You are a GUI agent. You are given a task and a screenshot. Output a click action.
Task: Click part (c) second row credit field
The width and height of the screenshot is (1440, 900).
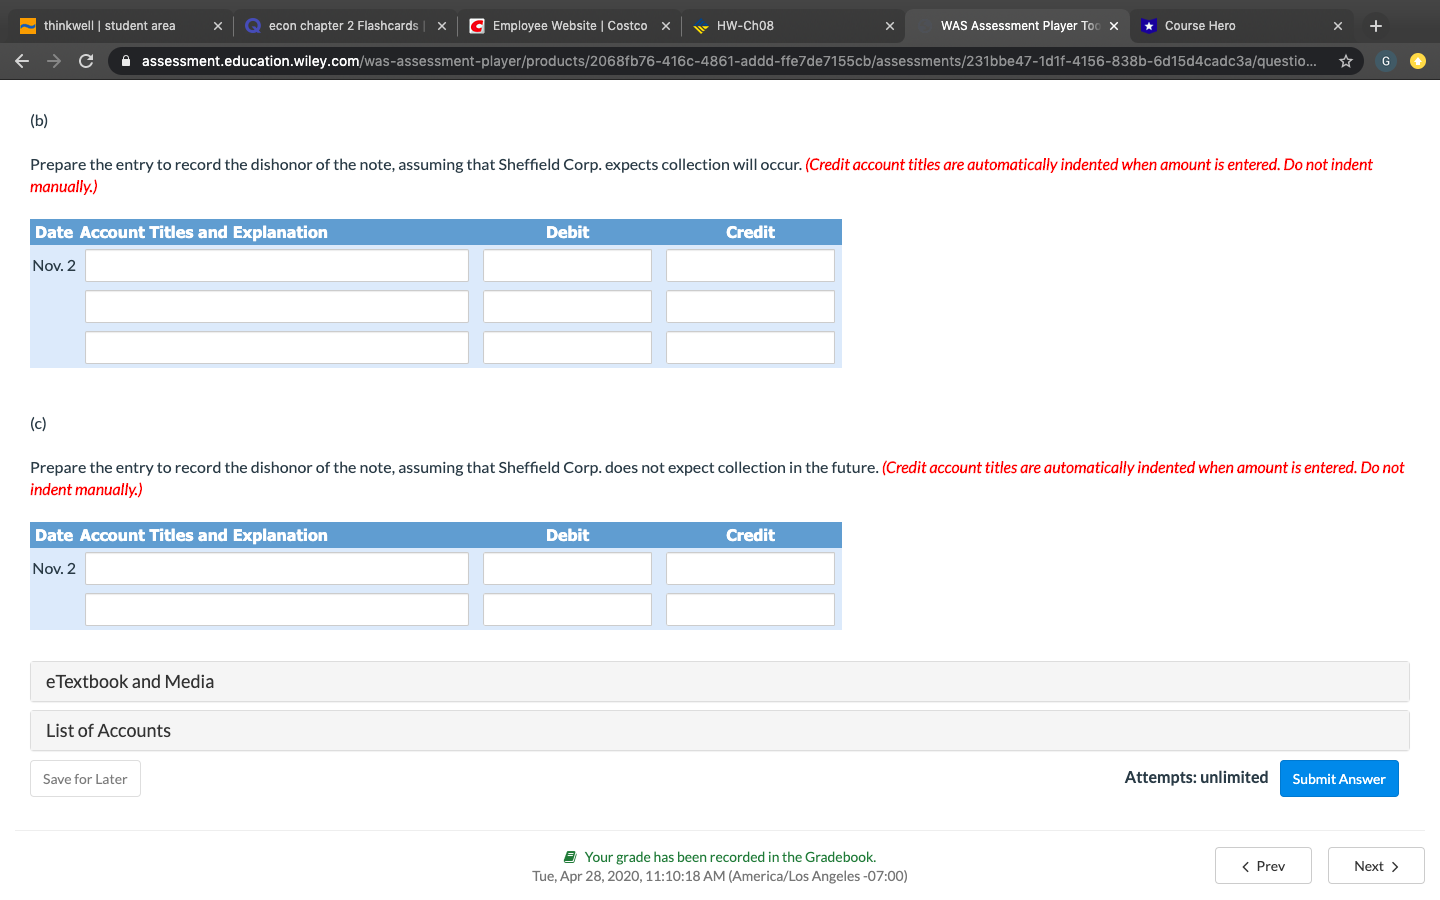[x=750, y=610]
